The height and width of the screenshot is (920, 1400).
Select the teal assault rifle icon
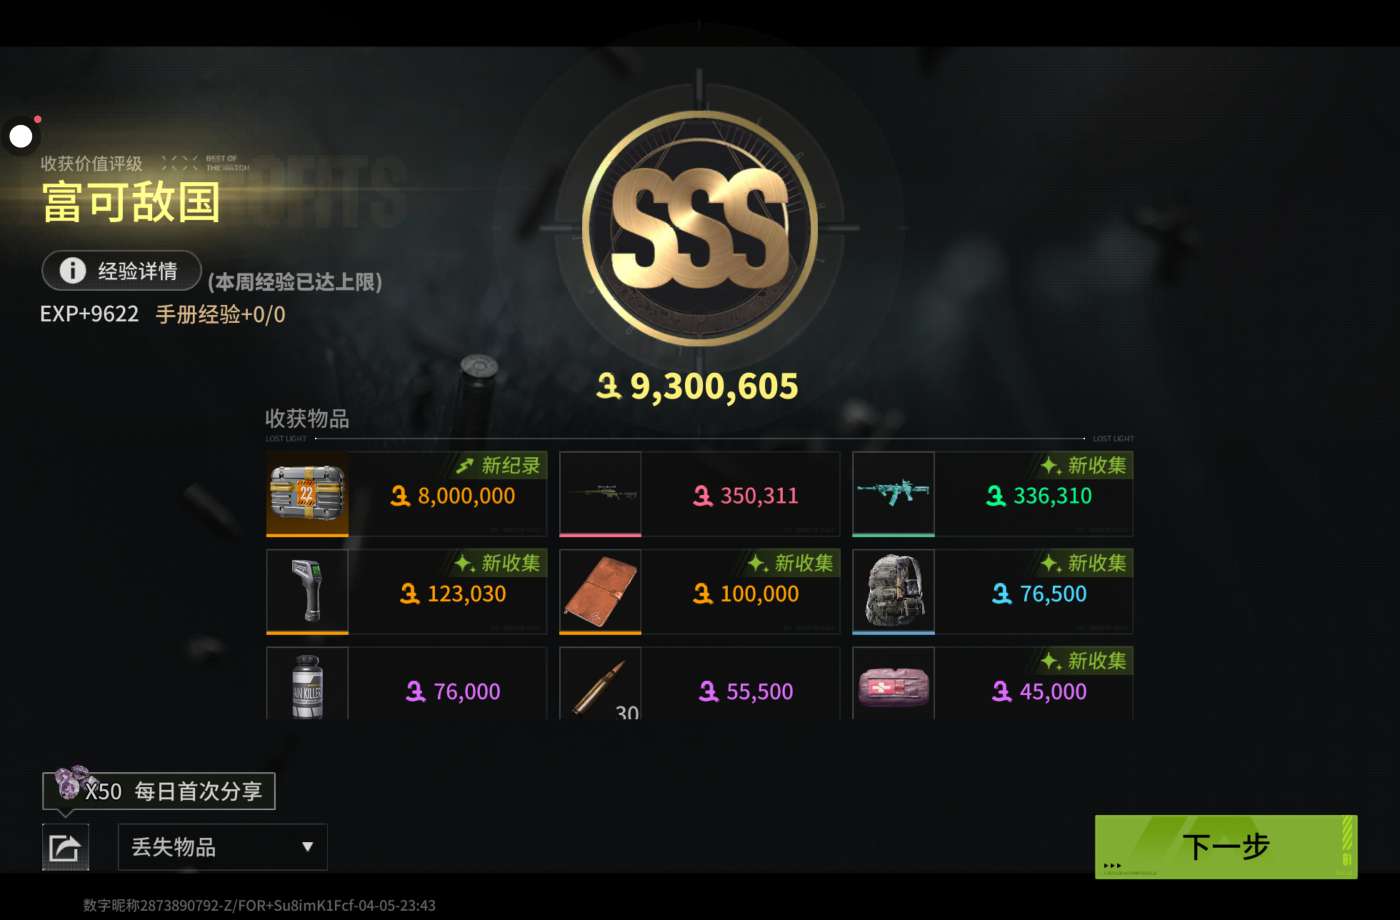[x=893, y=493]
